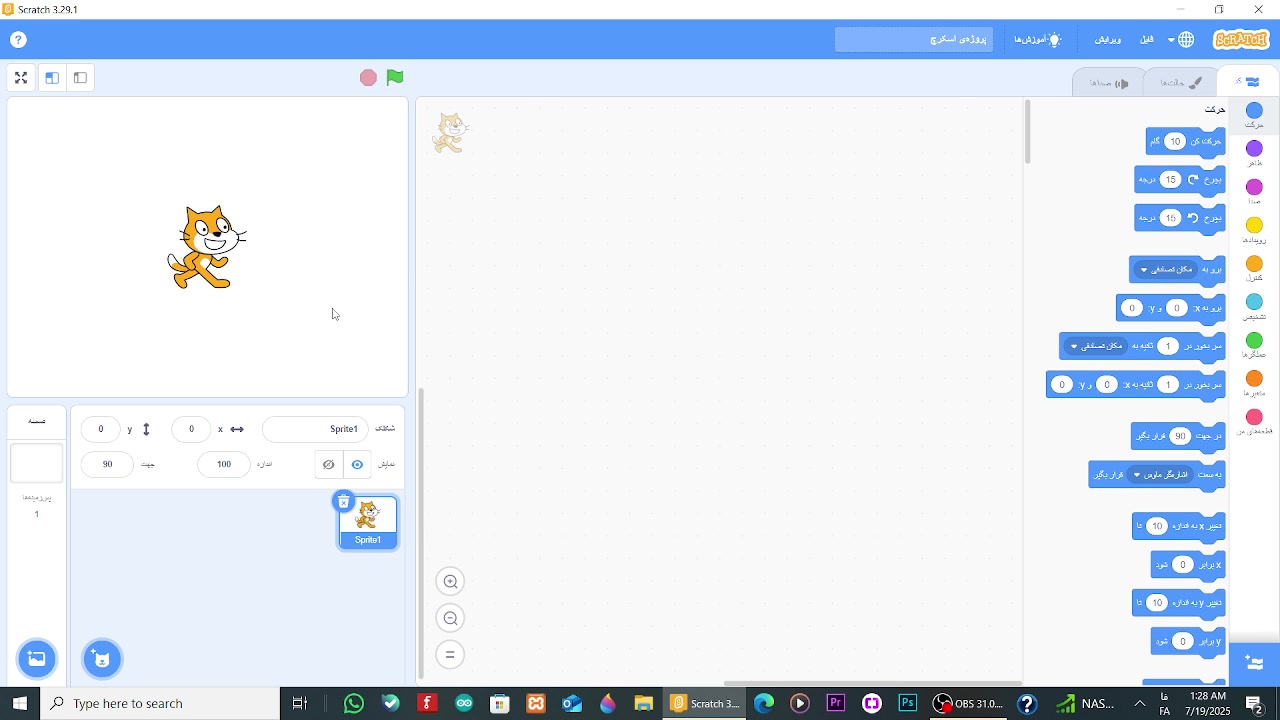Click the change y by 10 block
This screenshot has width=1280, height=720.
click(1179, 603)
